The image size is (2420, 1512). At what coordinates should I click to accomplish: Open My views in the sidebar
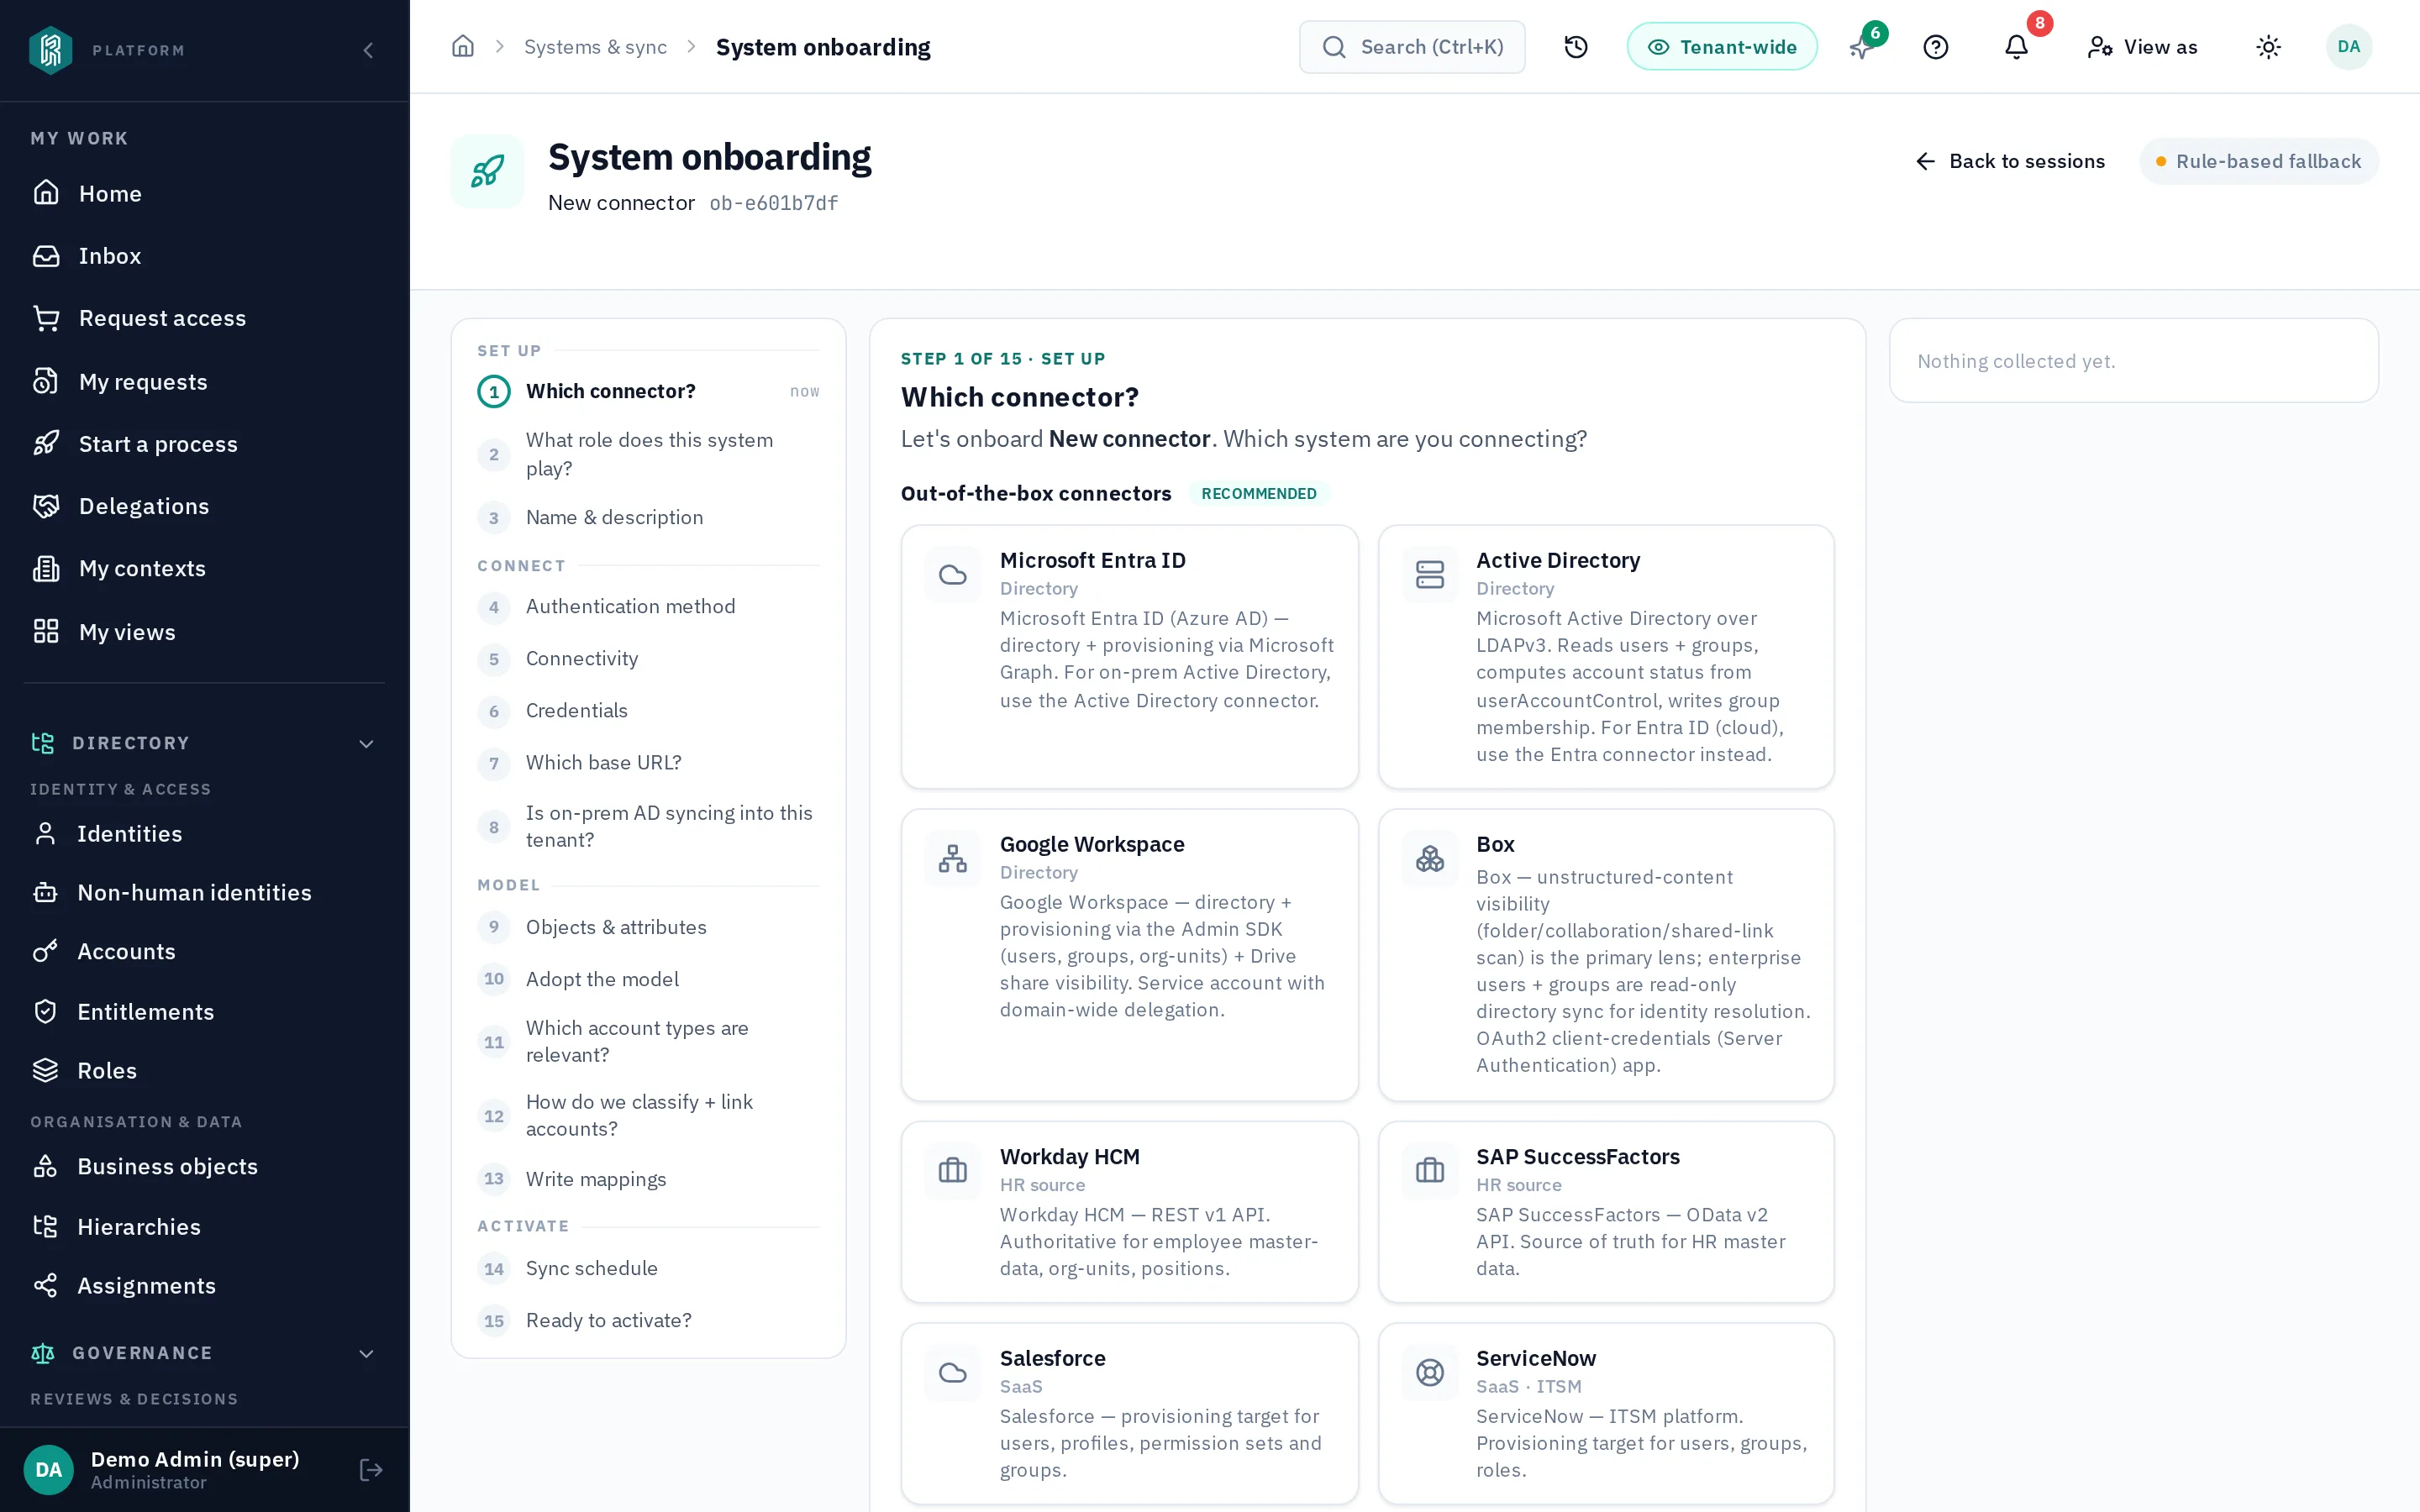204,631
